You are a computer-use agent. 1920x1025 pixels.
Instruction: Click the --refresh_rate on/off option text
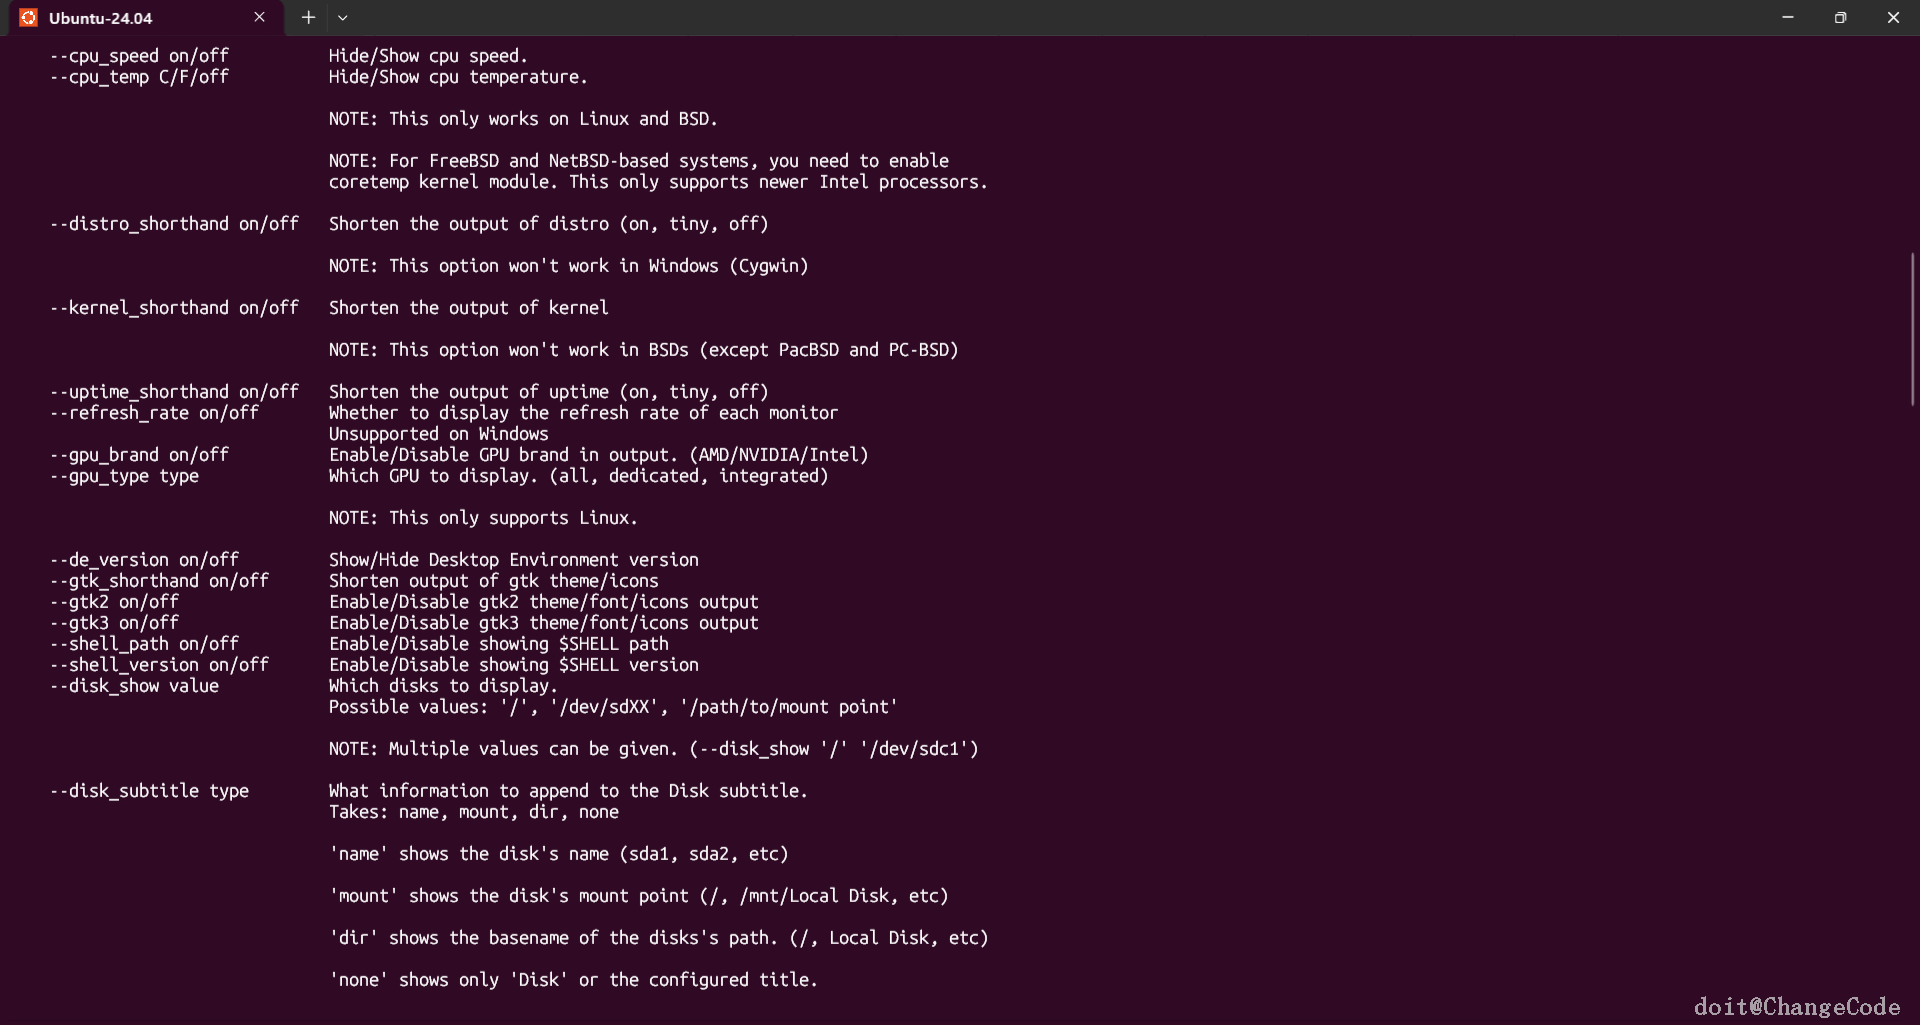pyautogui.click(x=154, y=413)
